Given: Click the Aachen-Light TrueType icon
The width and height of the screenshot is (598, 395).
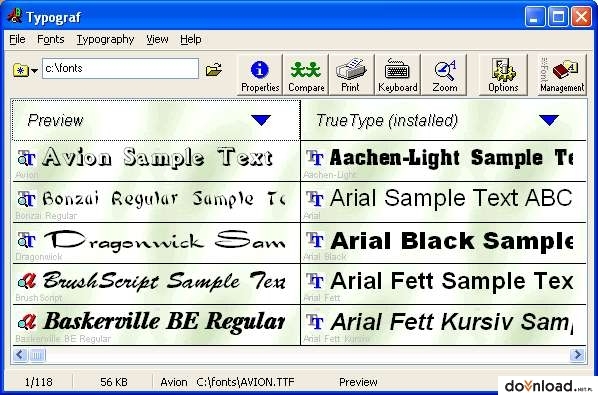Looking at the screenshot, I should [x=315, y=158].
